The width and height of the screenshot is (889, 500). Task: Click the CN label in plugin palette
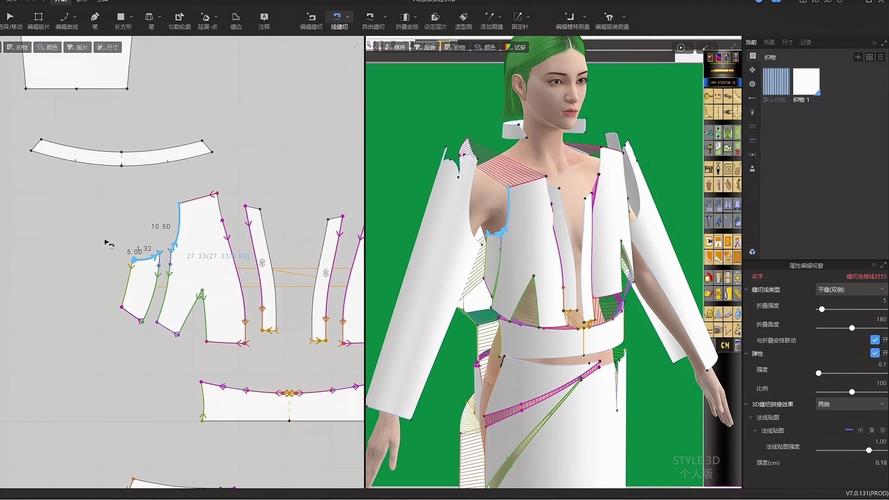point(725,345)
